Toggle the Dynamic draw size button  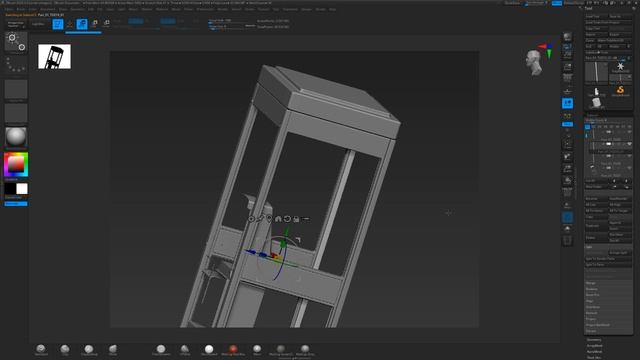[x=250, y=26]
